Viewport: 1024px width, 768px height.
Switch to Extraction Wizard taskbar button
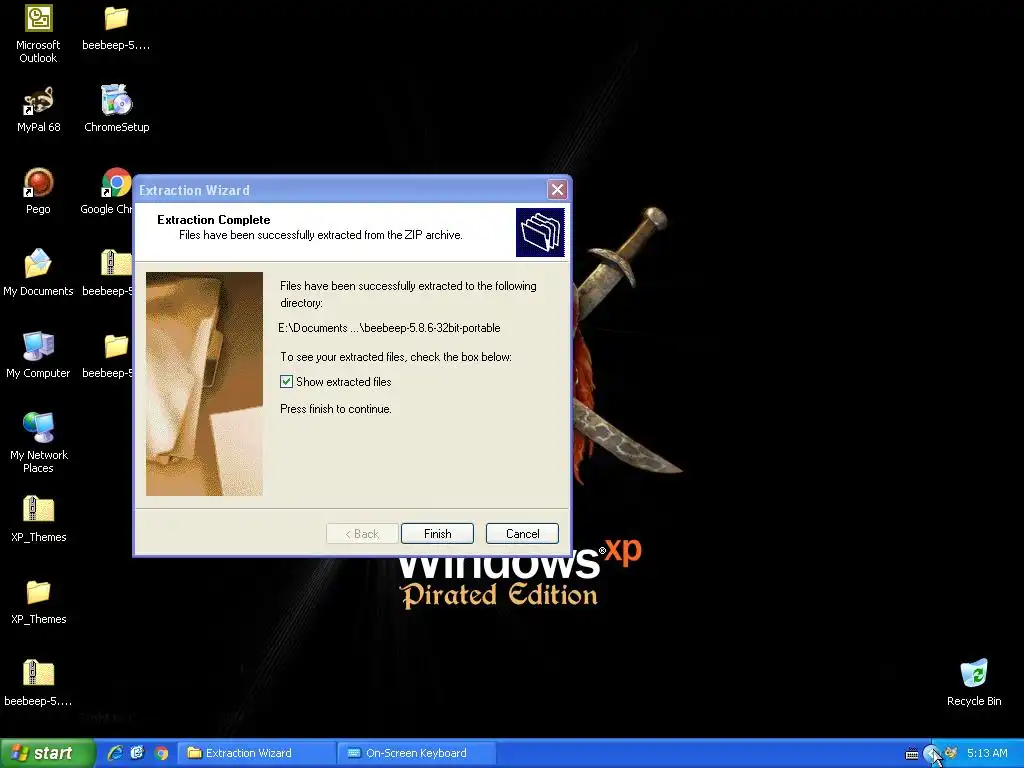pos(257,753)
